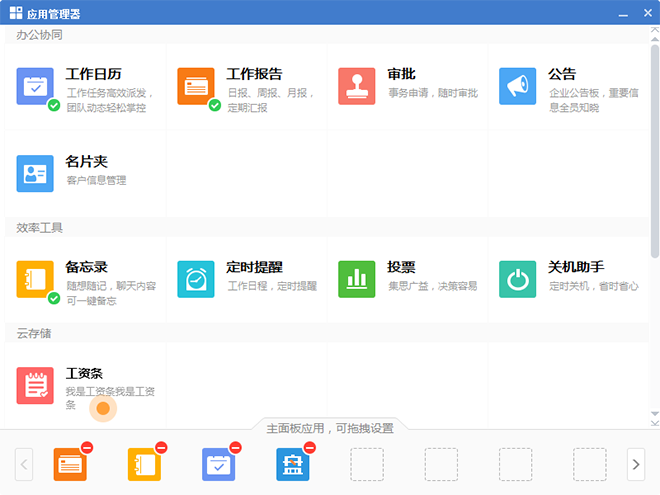Click the 审批 title text

[402, 74]
